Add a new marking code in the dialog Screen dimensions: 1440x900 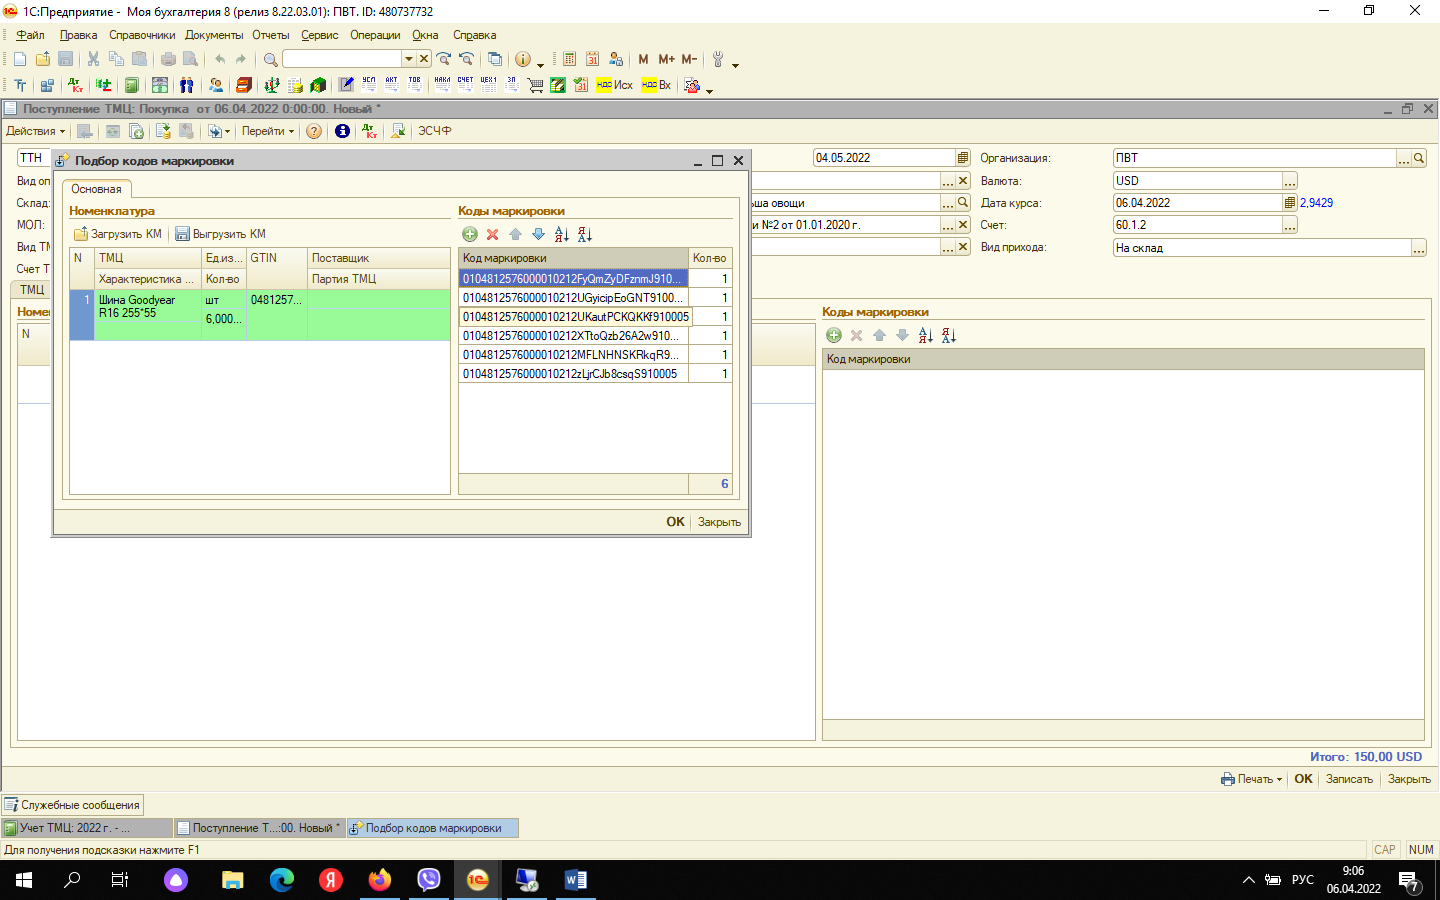(470, 234)
